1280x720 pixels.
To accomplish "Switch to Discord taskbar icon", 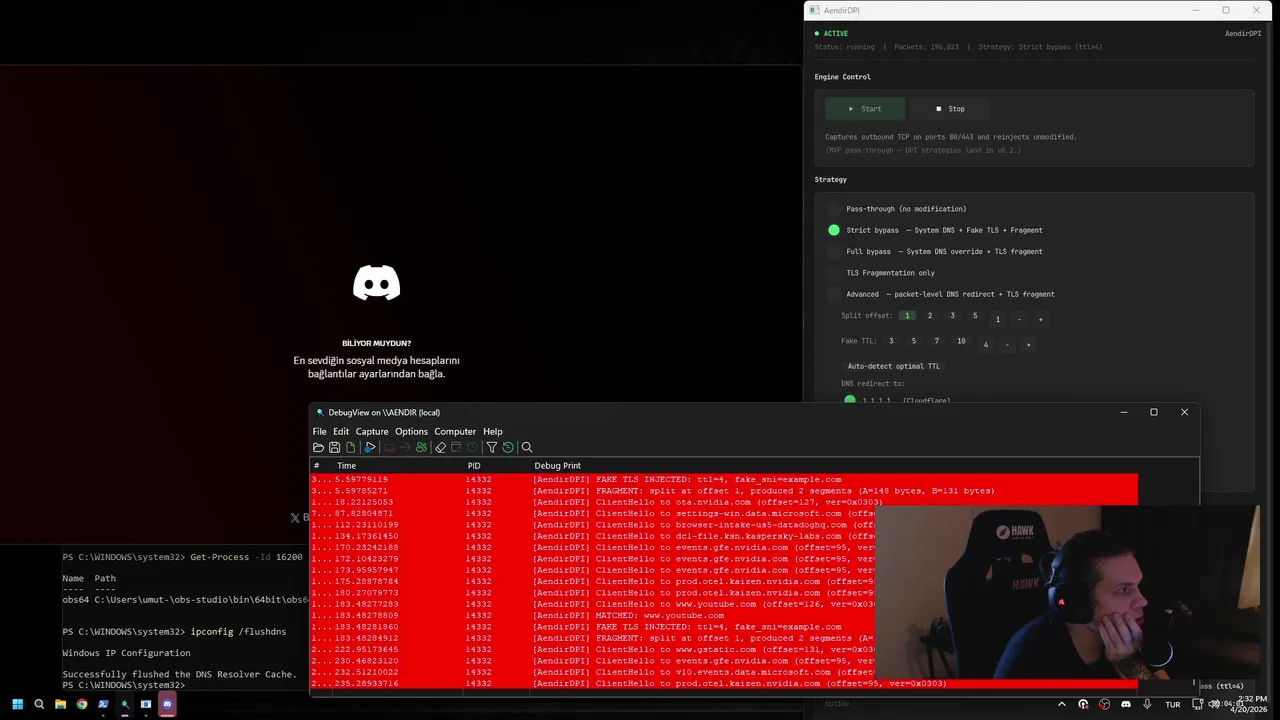I will point(167,704).
